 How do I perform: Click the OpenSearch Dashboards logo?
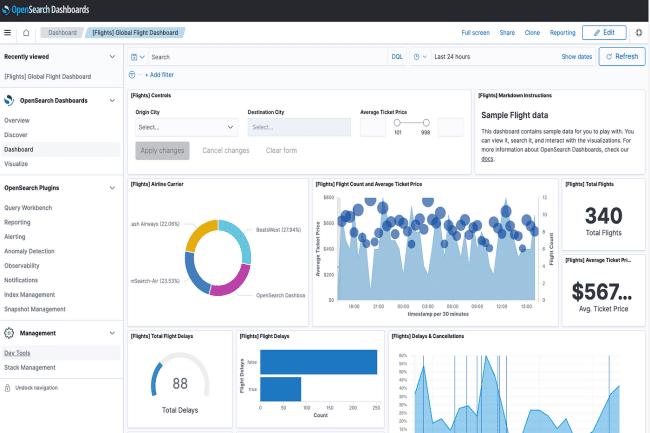click(x=46, y=10)
